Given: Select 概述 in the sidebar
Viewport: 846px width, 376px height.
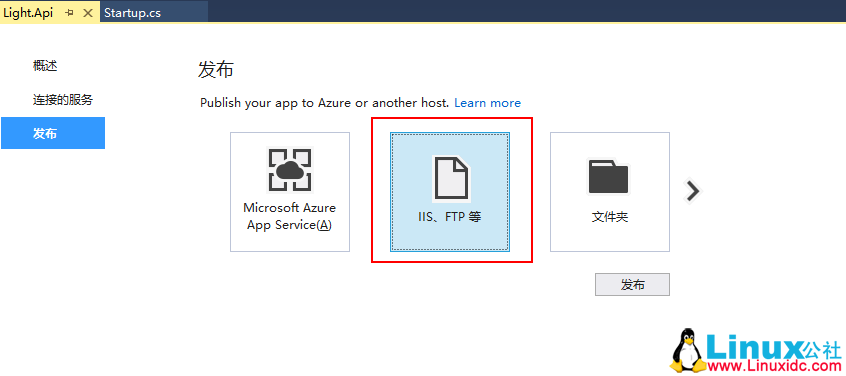Looking at the screenshot, I should (x=45, y=66).
